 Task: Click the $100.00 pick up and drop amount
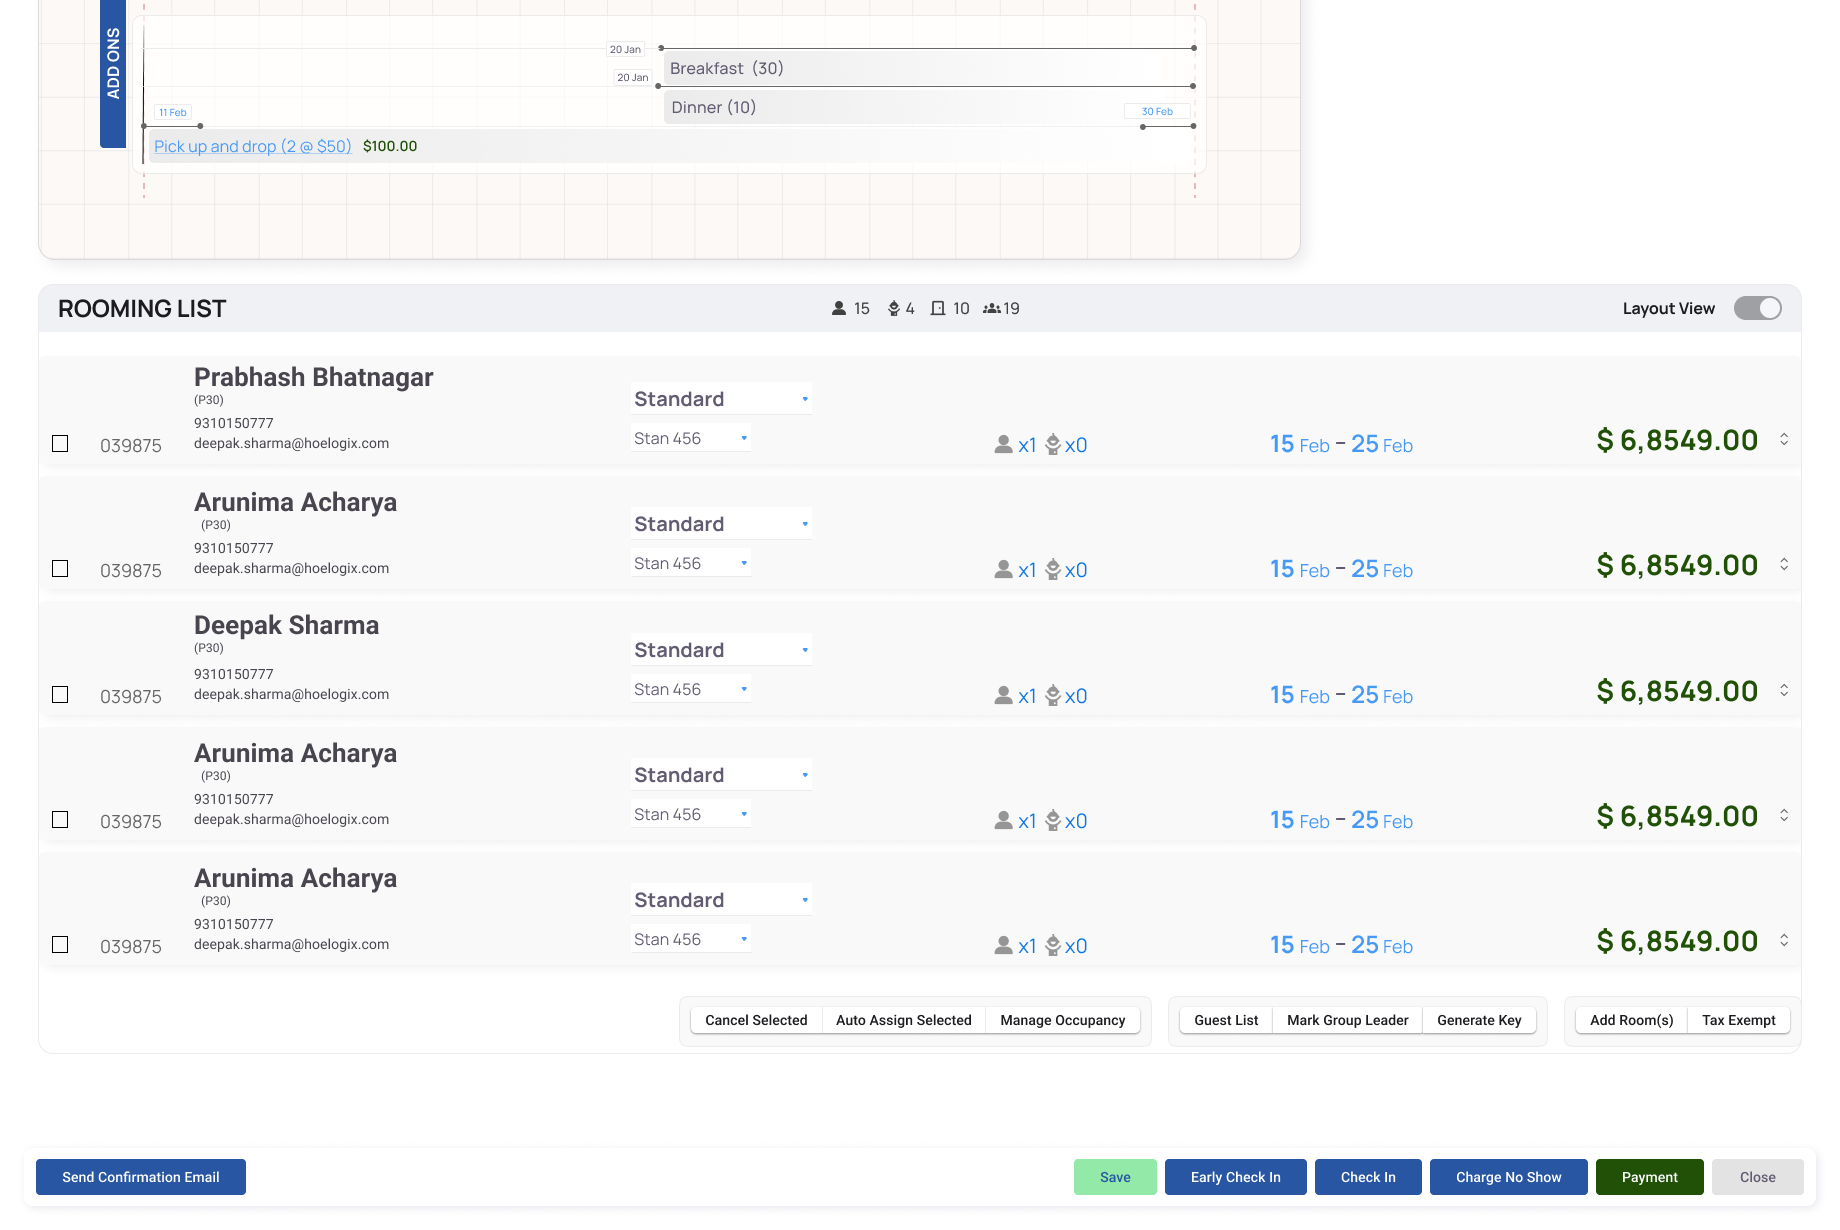[x=390, y=146]
